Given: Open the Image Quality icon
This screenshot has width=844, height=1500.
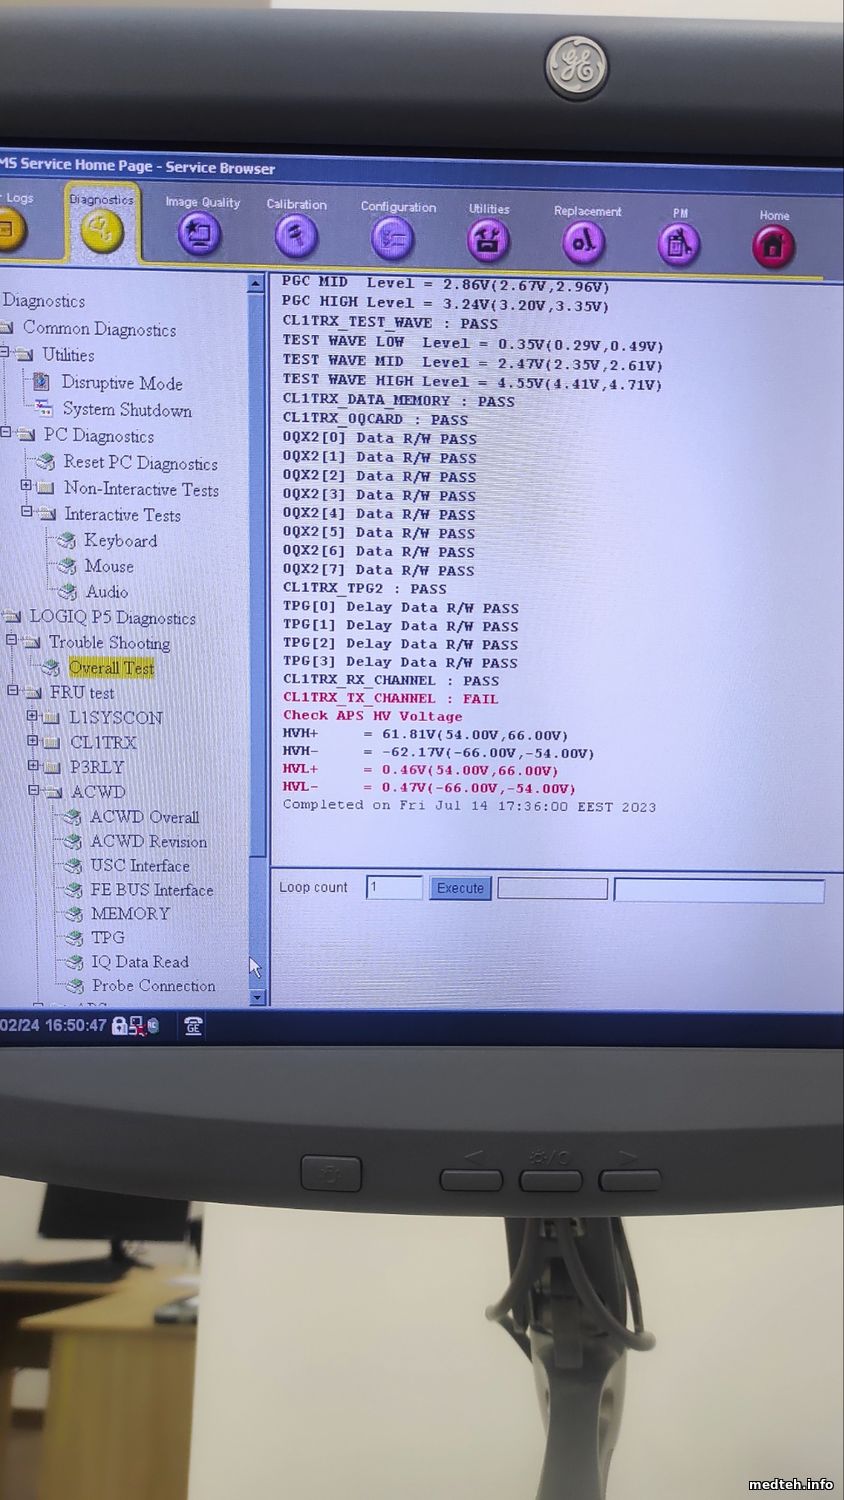Looking at the screenshot, I should point(199,236).
